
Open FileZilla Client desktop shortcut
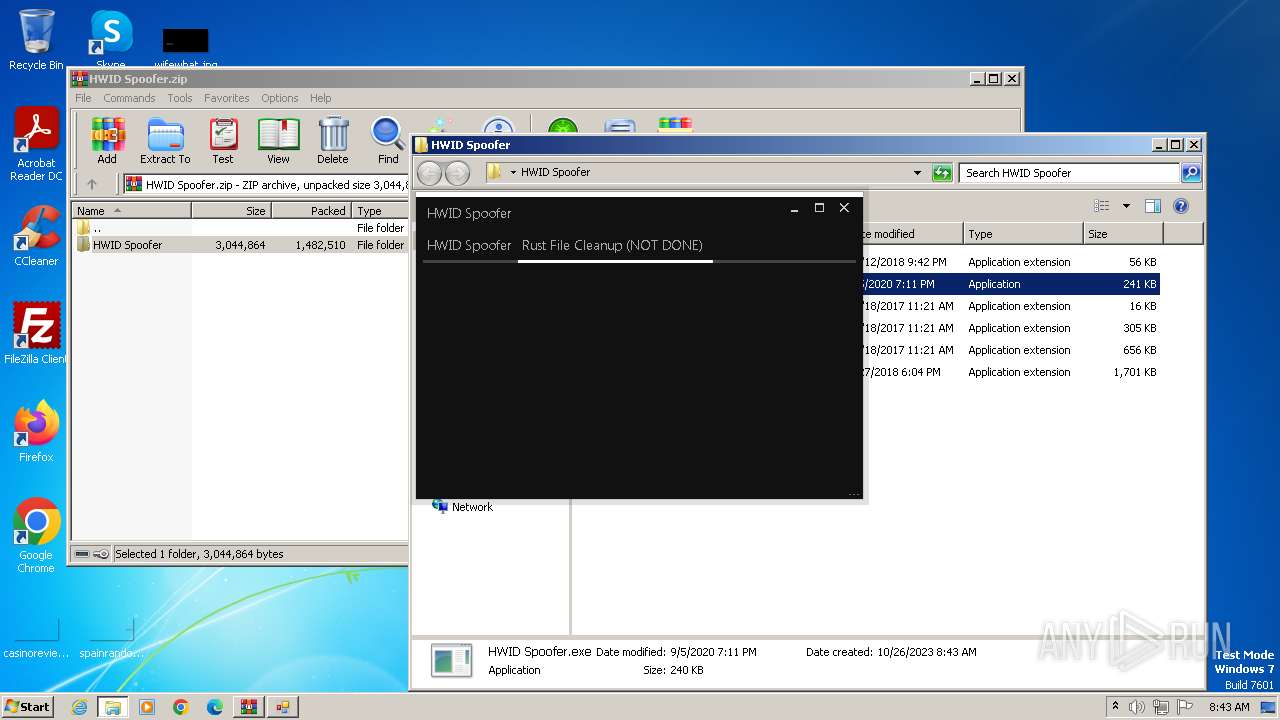pos(36,334)
